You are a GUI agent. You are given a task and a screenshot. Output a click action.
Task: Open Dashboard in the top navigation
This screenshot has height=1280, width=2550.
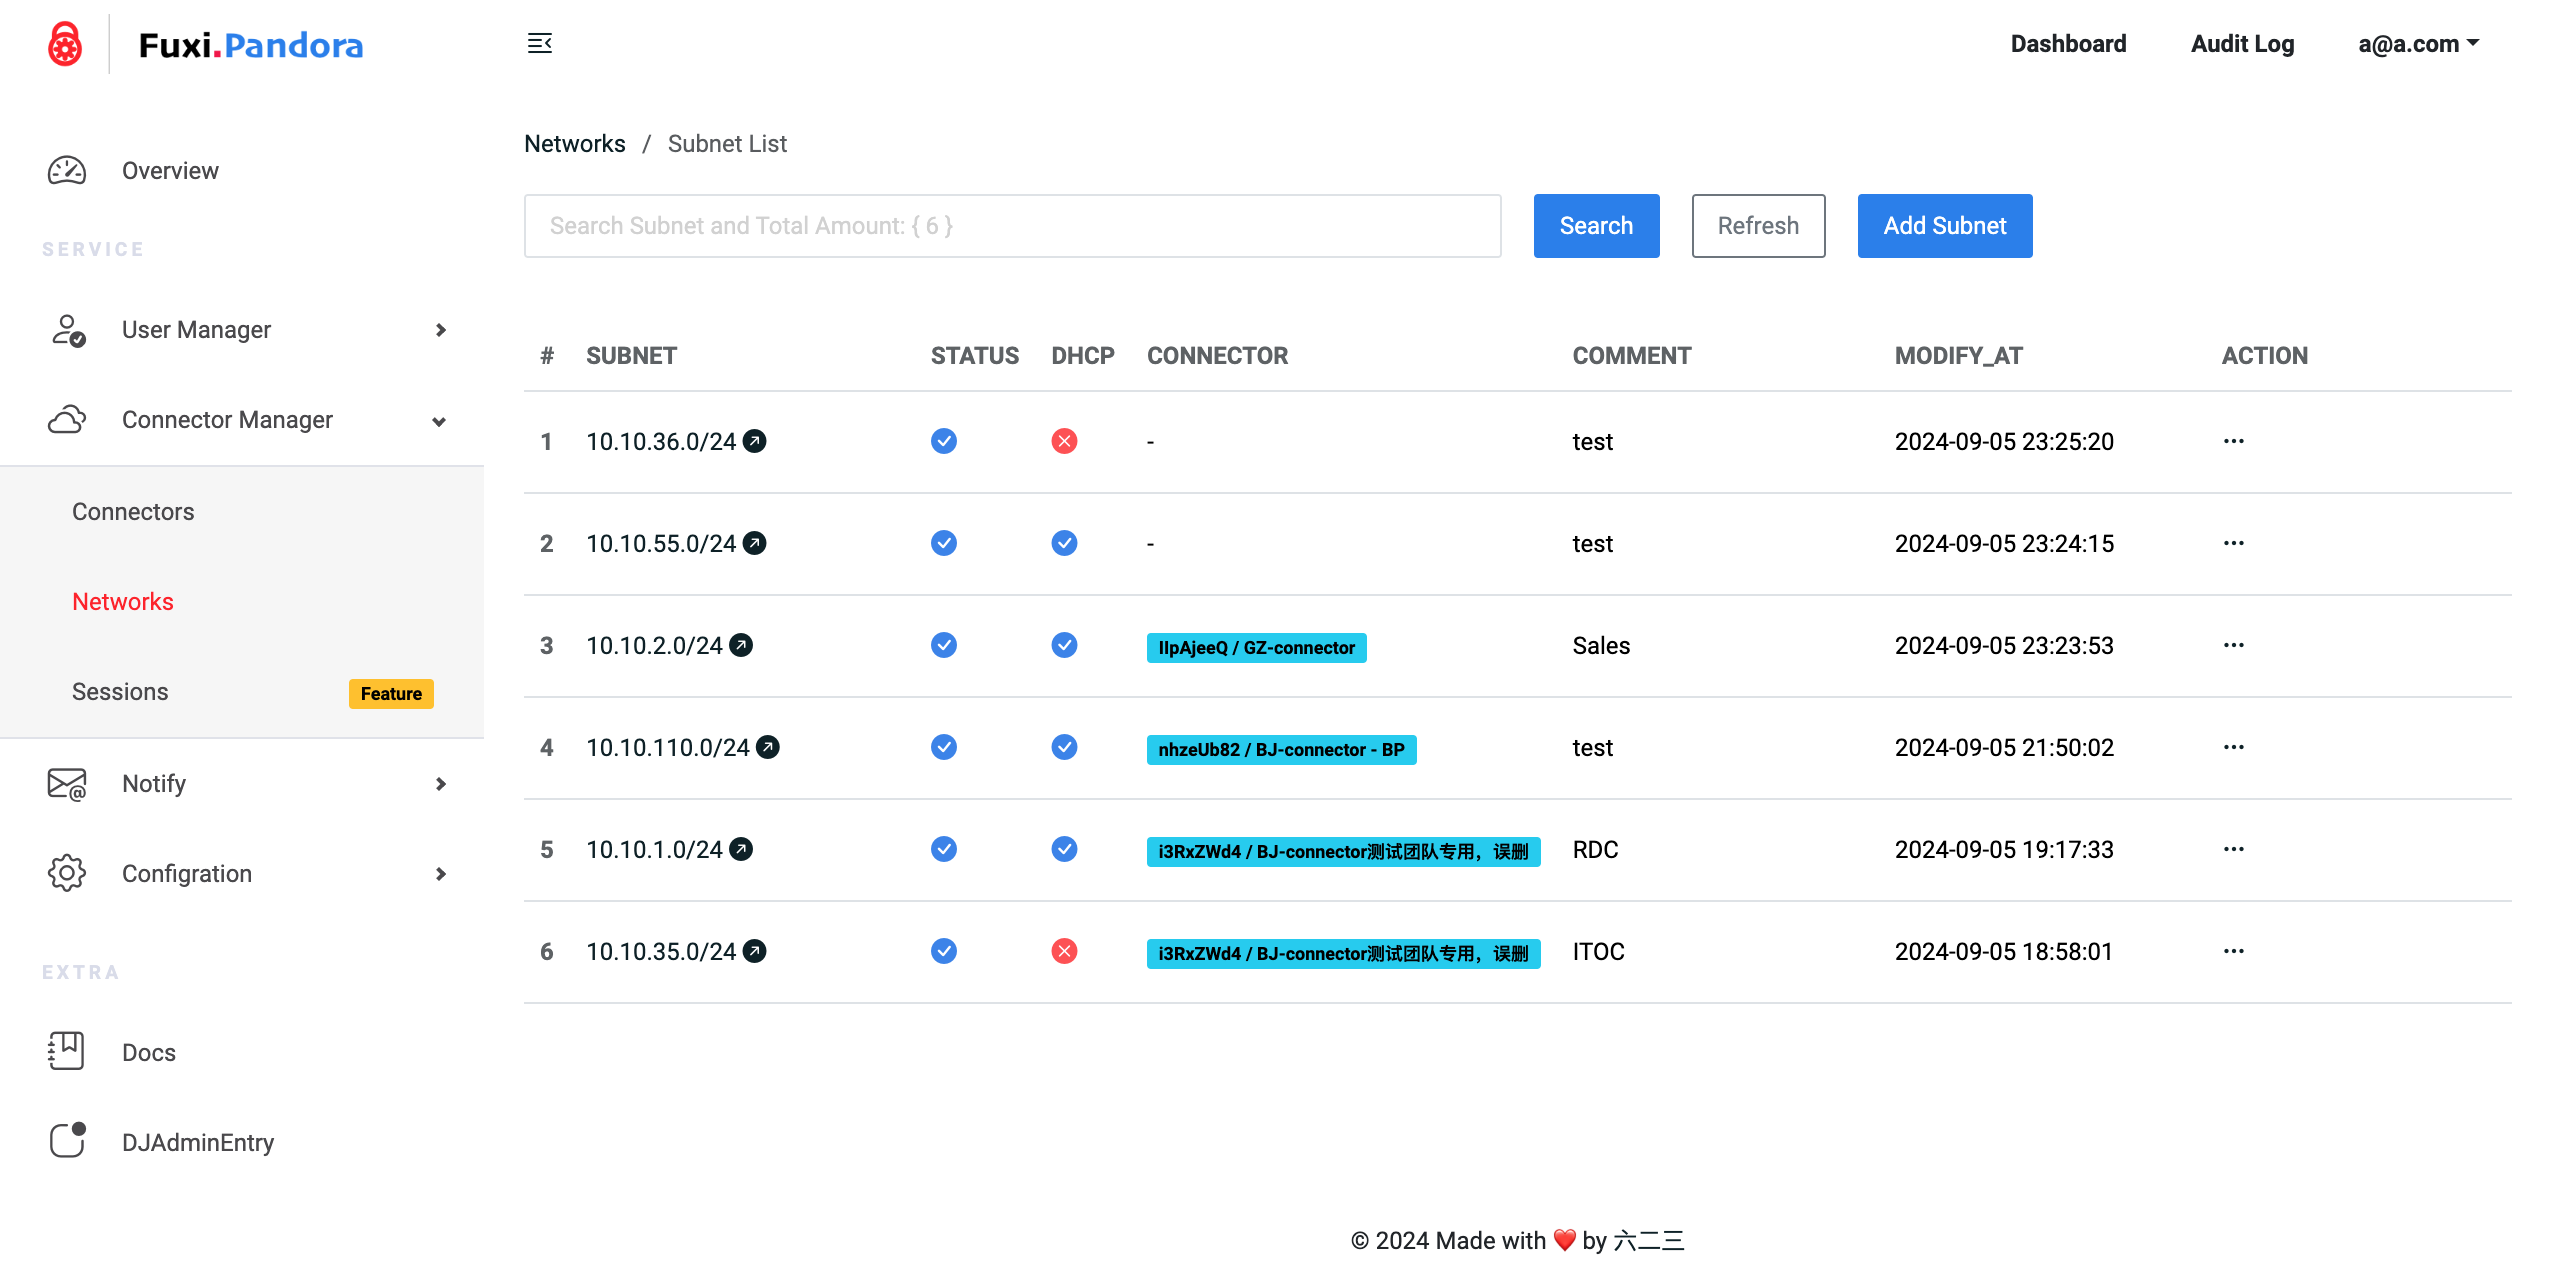click(2068, 44)
